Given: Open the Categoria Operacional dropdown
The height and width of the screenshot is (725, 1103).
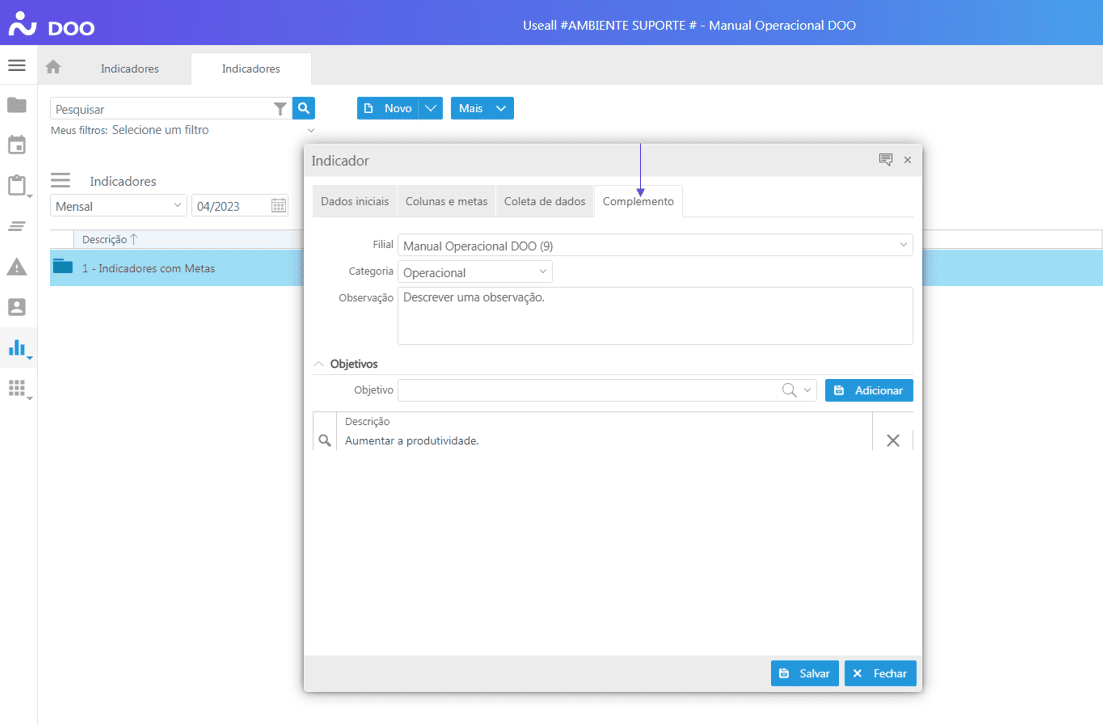Looking at the screenshot, I should (543, 271).
